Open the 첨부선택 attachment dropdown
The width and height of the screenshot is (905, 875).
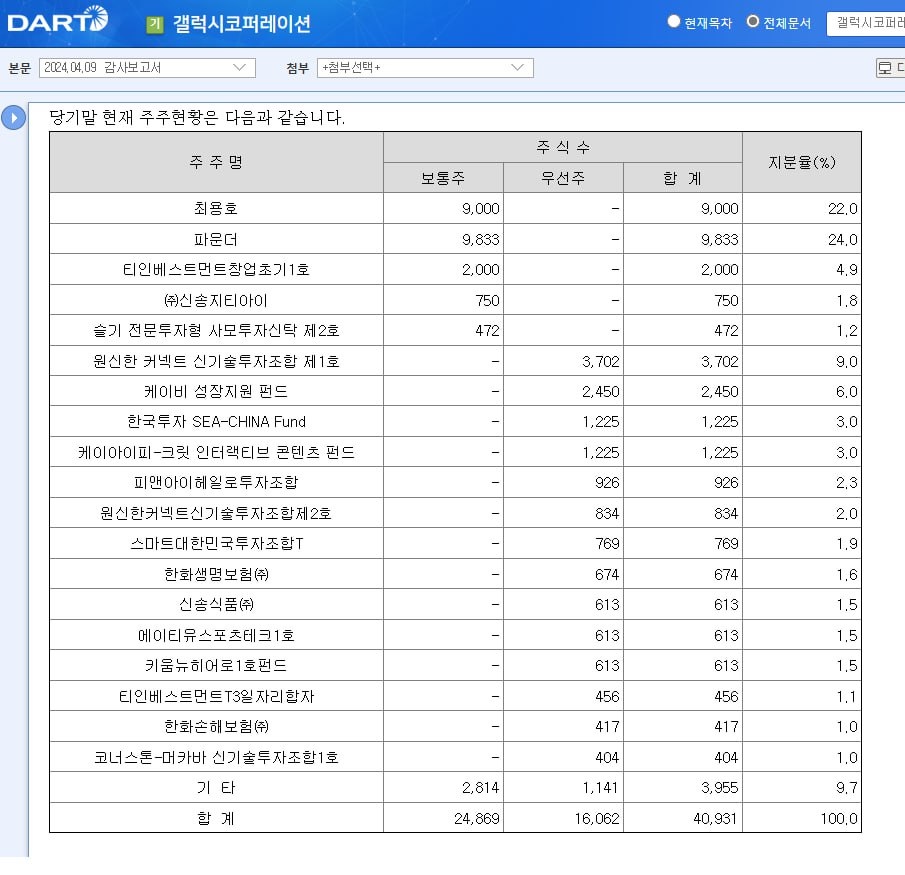pyautogui.click(x=425, y=68)
